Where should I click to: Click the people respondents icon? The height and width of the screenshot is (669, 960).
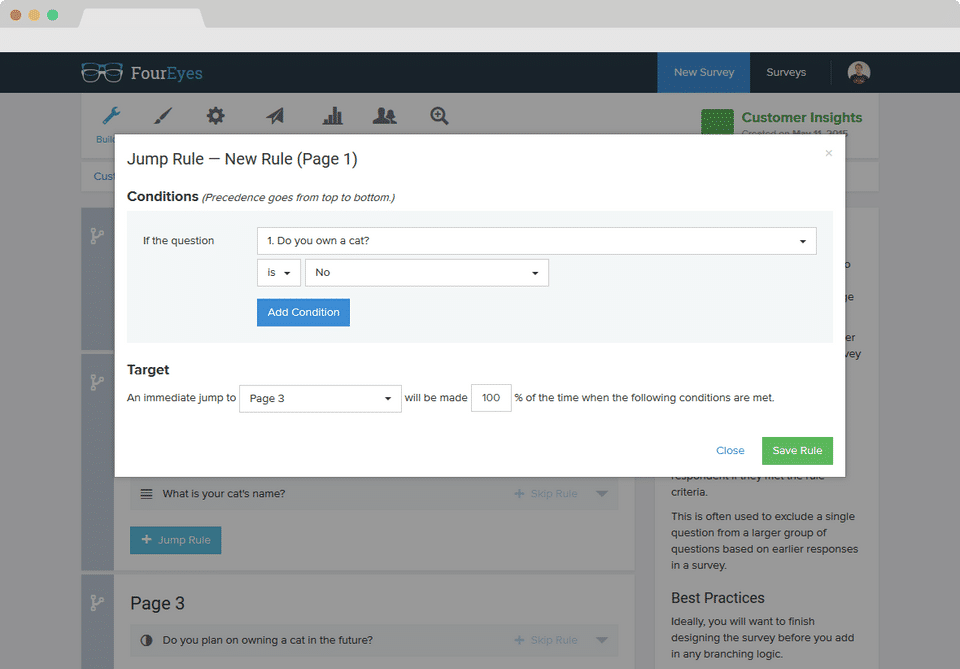pos(385,116)
